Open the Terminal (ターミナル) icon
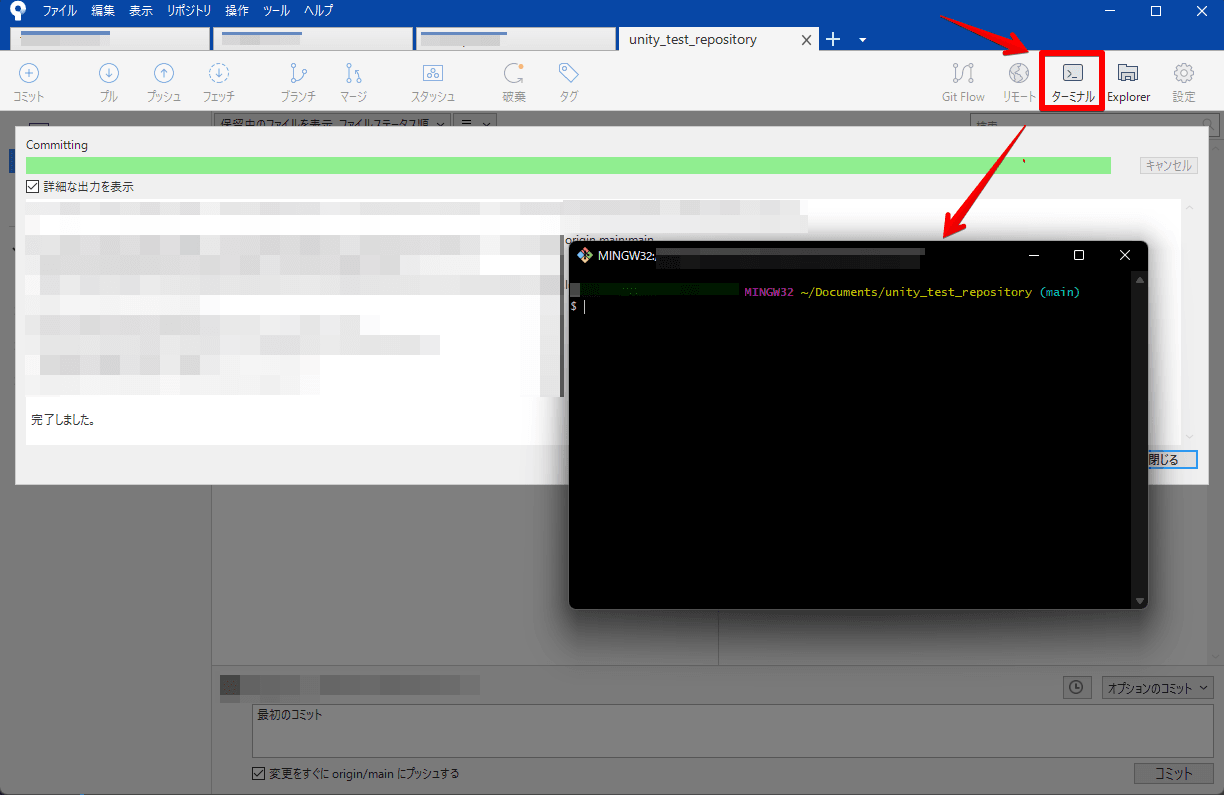The image size is (1224, 795). coord(1072,81)
